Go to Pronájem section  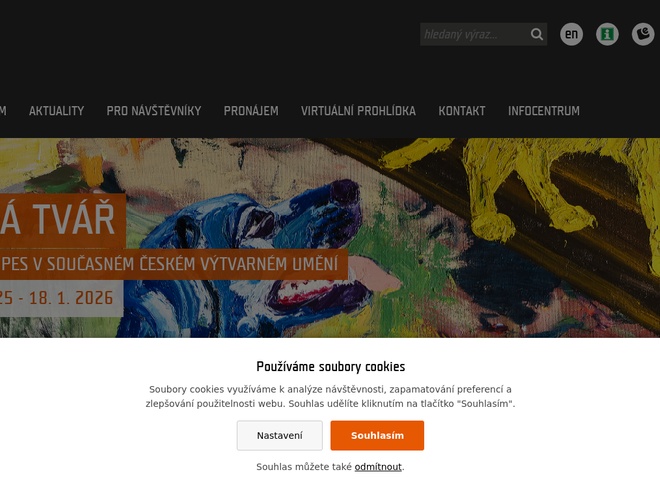pos(251,111)
